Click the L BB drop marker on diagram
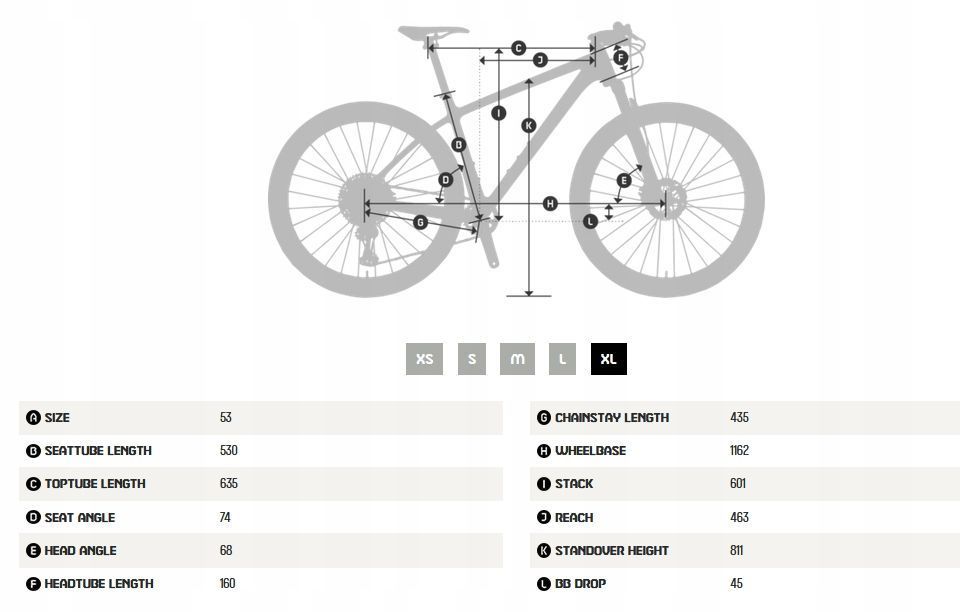Image resolution: width=960 pixels, height=612 pixels. pos(590,220)
